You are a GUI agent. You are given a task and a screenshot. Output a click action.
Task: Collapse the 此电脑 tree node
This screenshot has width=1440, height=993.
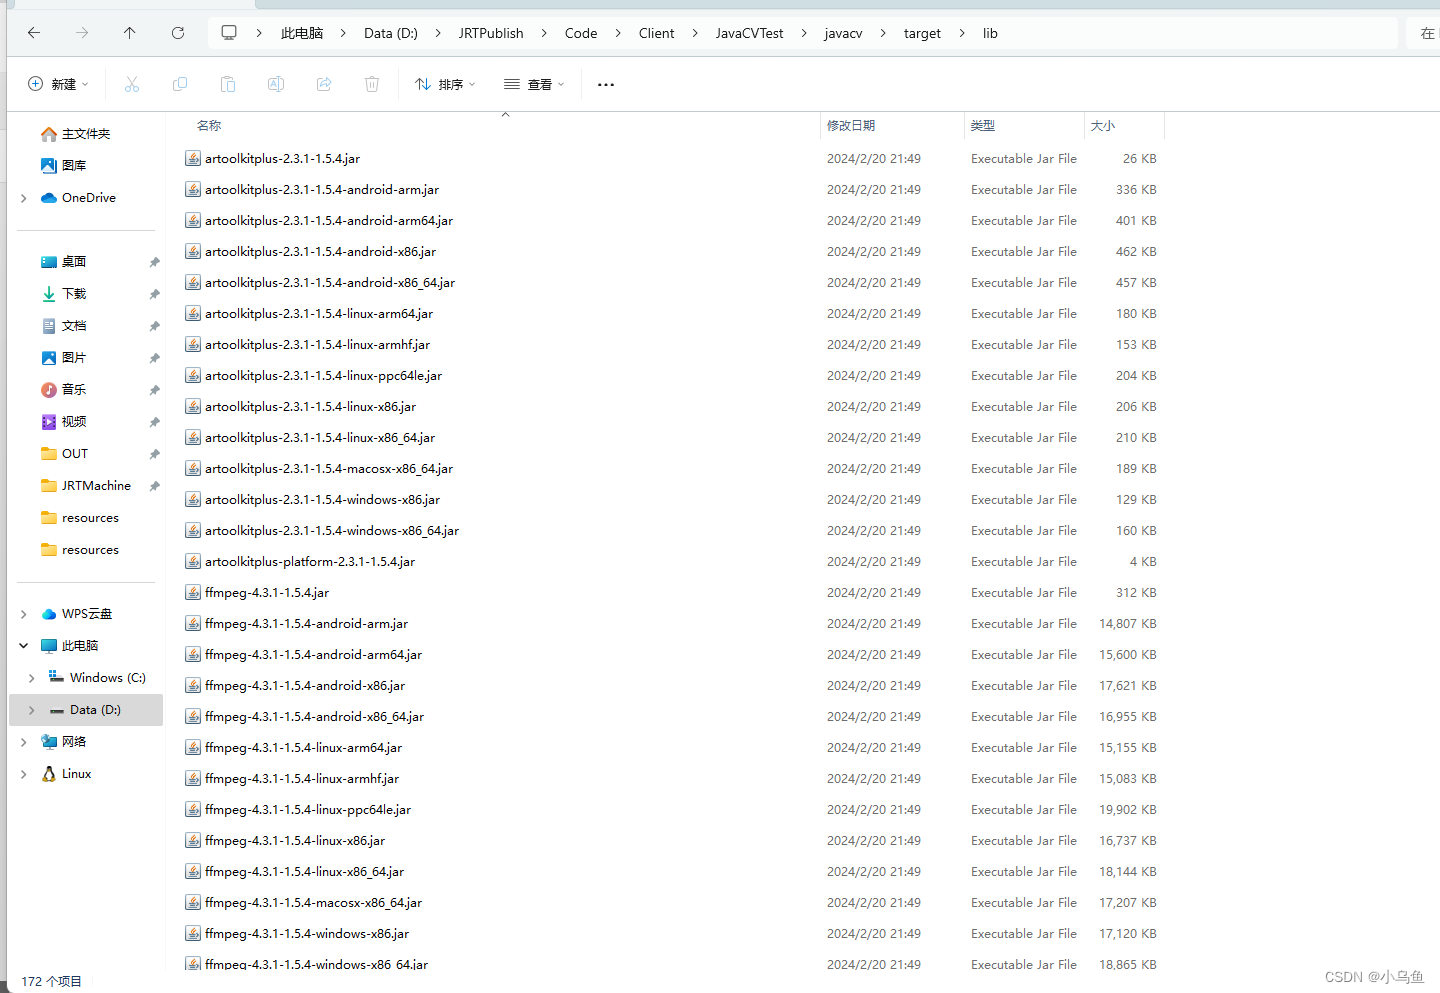[x=24, y=646]
